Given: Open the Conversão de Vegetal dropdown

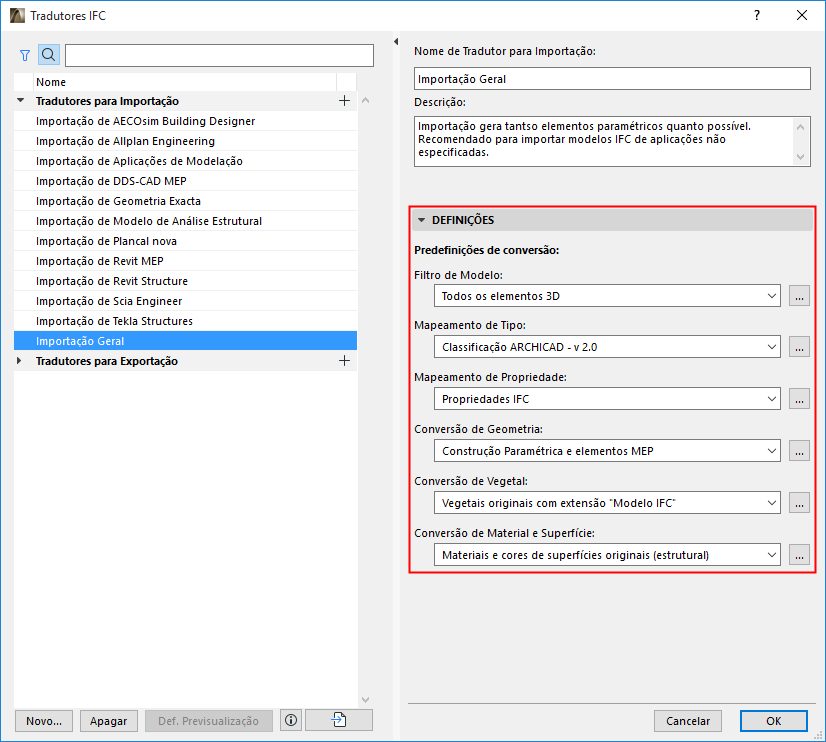Looking at the screenshot, I should (607, 503).
